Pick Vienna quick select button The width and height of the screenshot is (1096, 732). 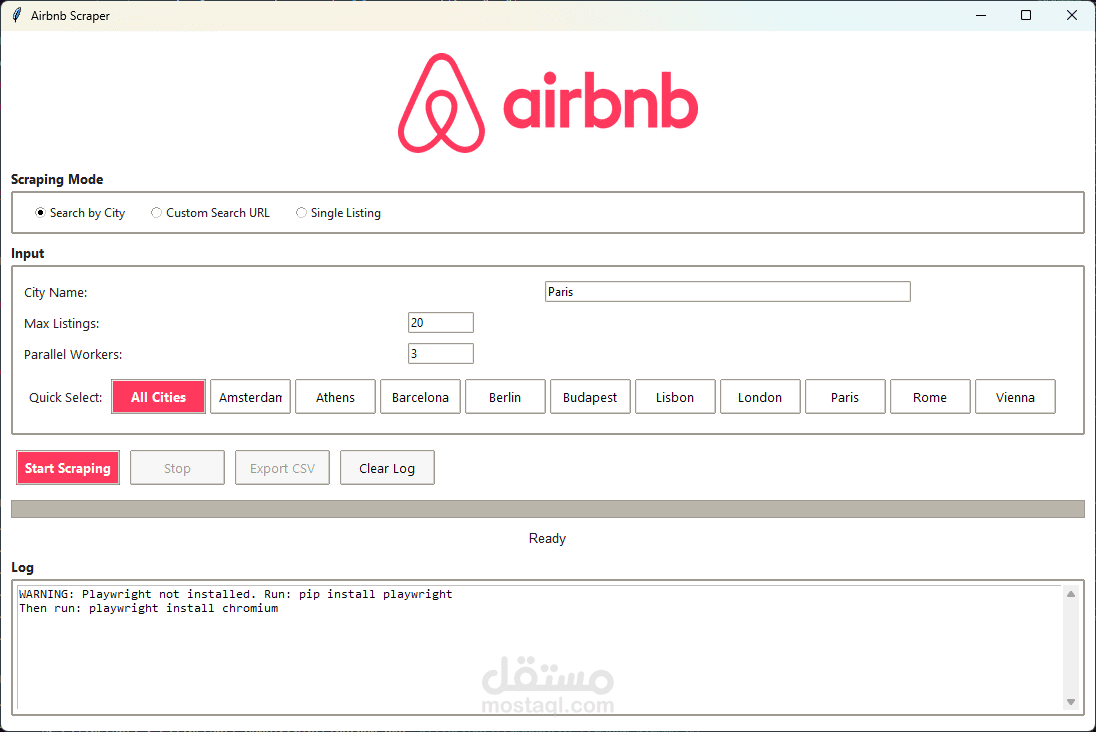coord(1015,397)
